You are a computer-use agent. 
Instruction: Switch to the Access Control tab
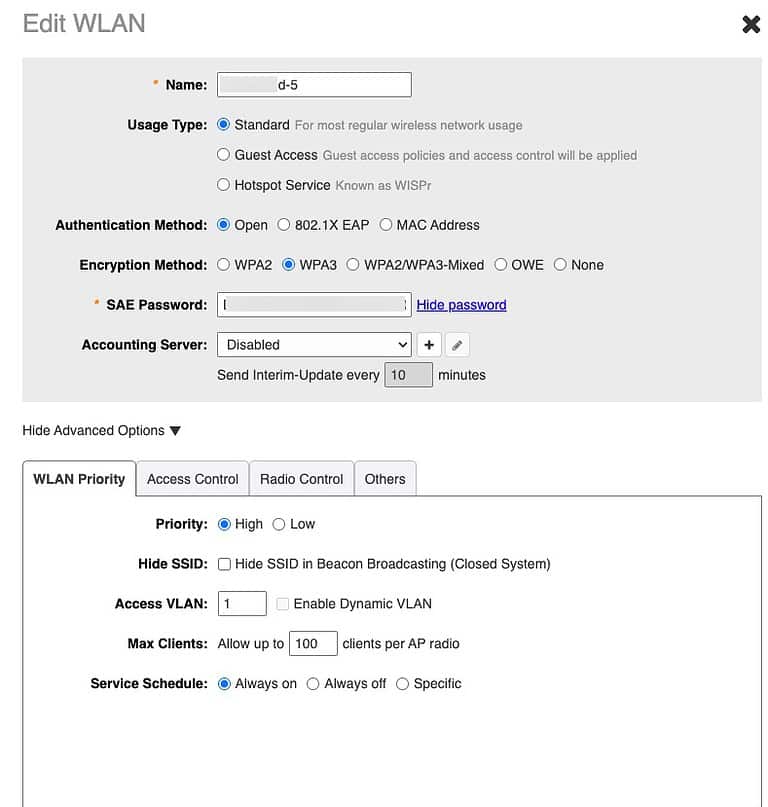pos(192,478)
